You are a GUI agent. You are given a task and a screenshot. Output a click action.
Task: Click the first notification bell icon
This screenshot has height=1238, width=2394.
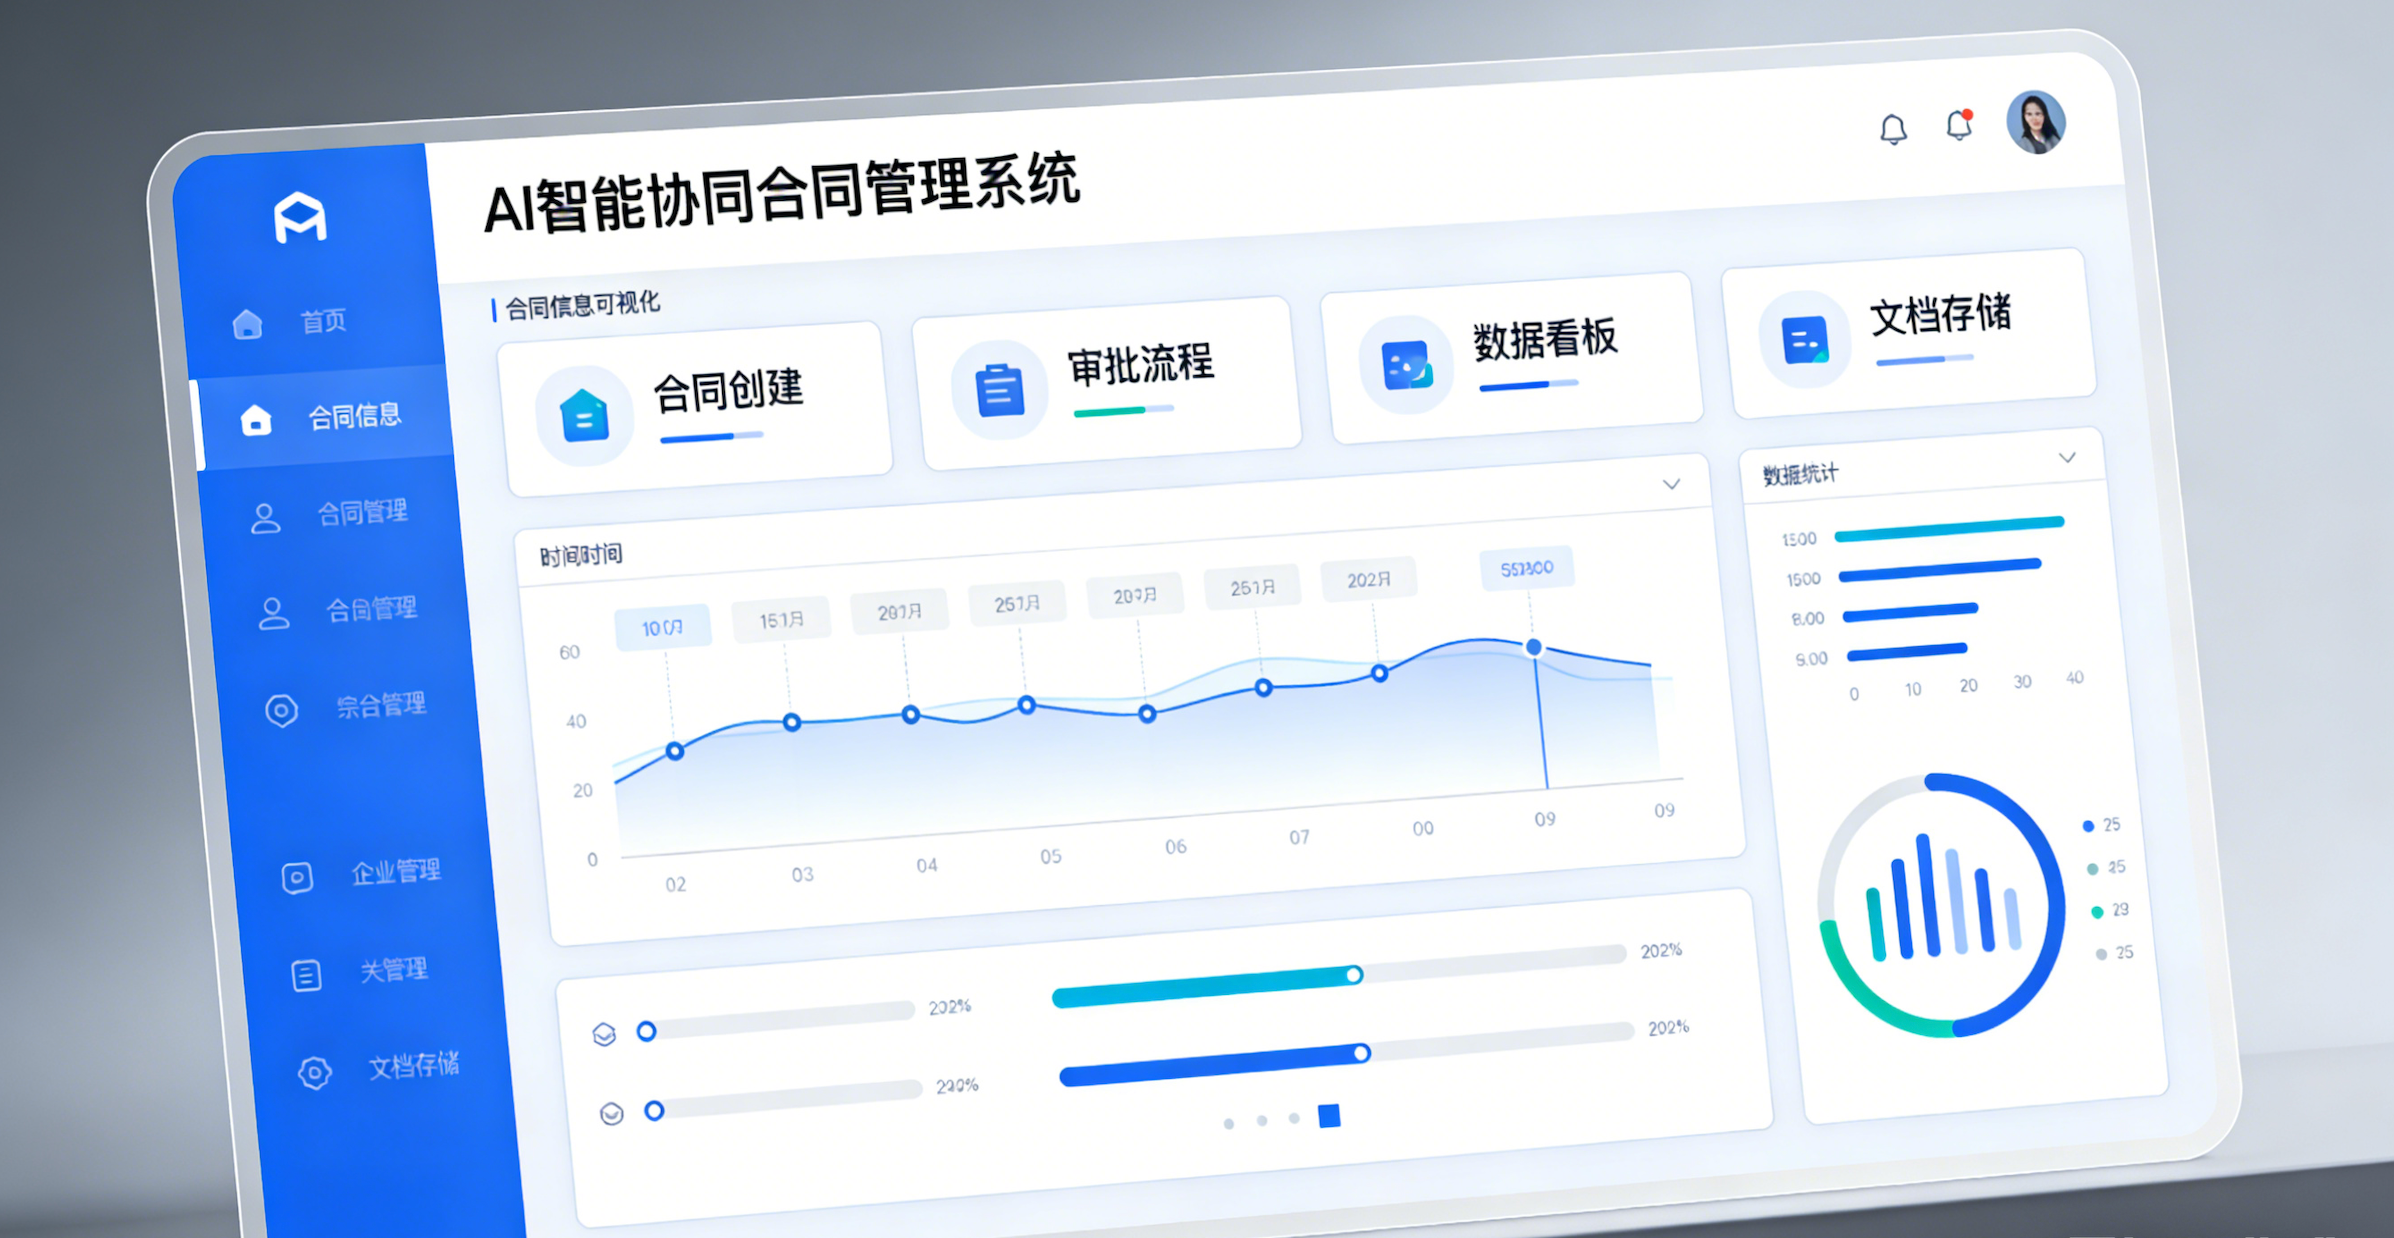1892,129
